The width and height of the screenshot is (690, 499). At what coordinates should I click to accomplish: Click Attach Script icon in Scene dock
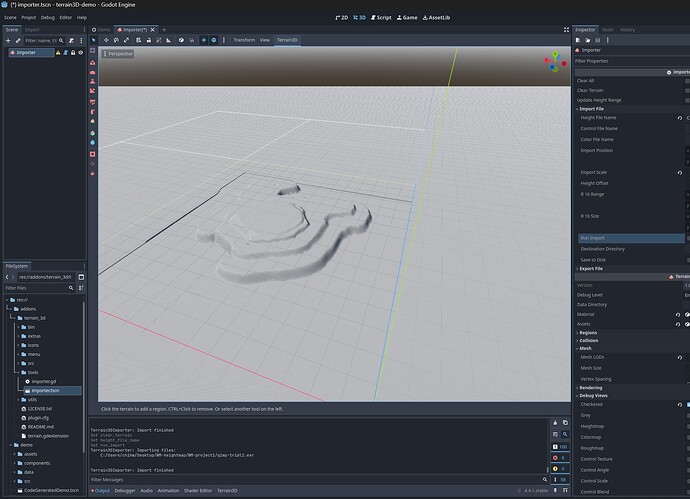[x=71, y=40]
